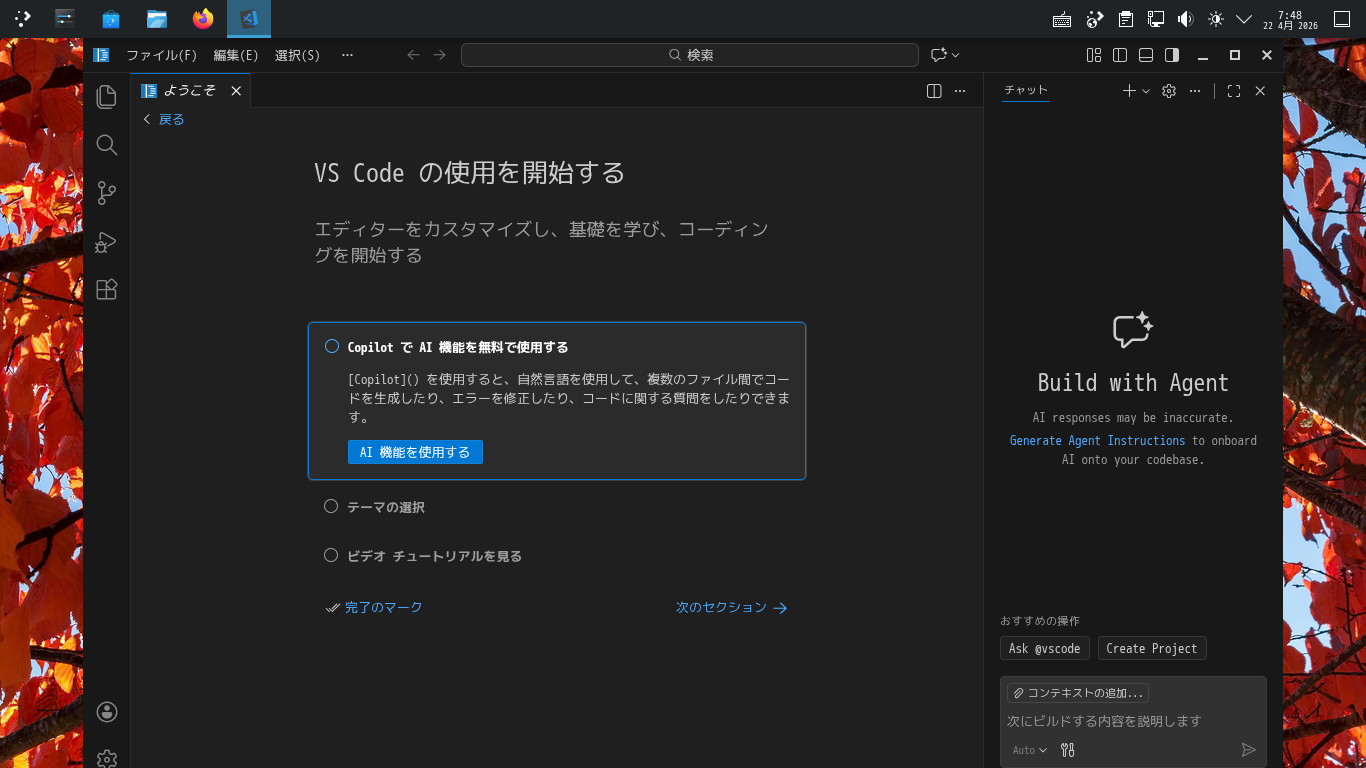Select the Copilot AI 機能 step radio circle
1366x768 pixels.
point(332,347)
